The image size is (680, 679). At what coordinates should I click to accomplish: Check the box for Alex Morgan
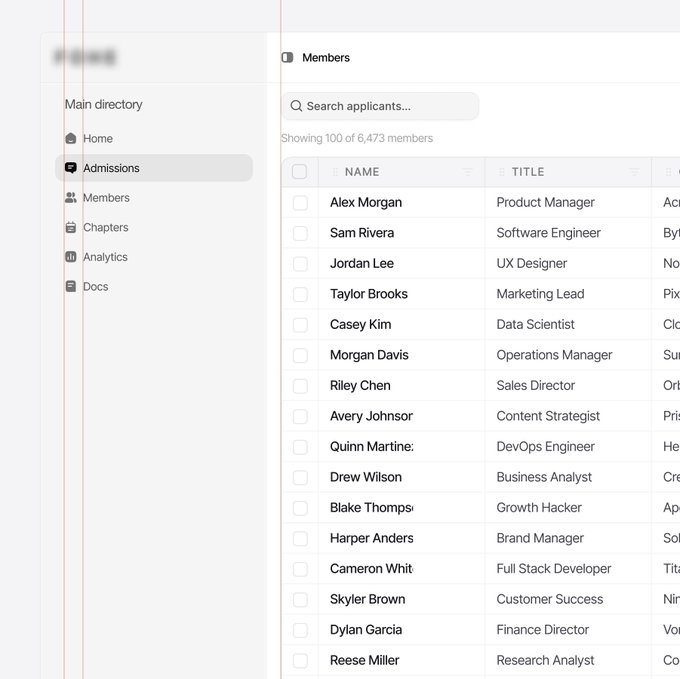(300, 202)
